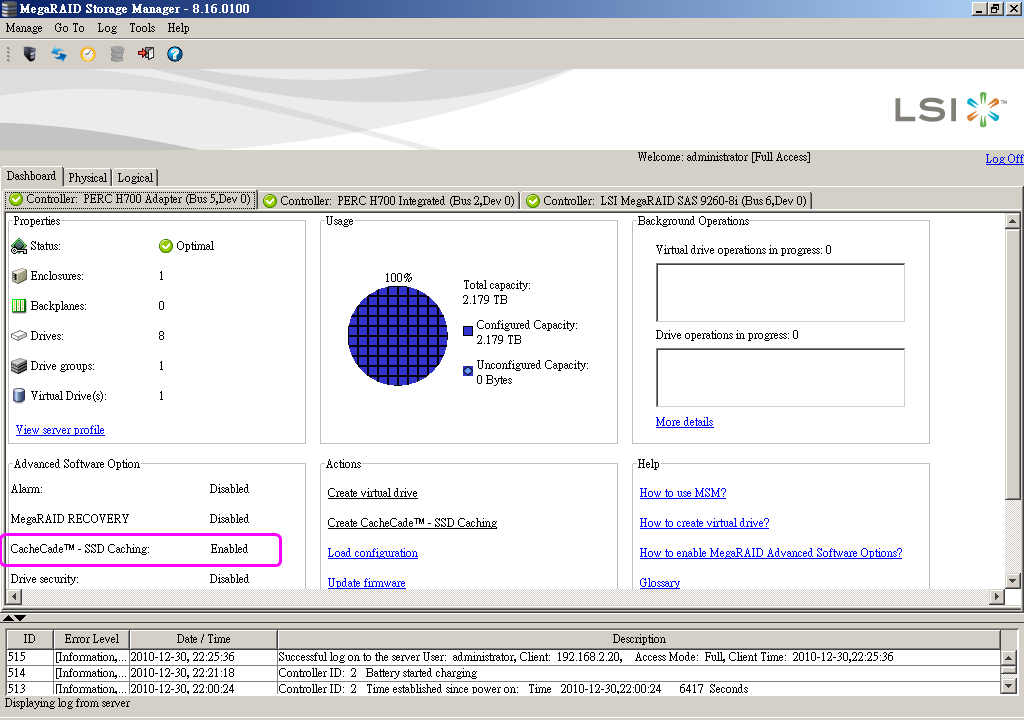The width and height of the screenshot is (1024, 720).
Task: Click the dashboard scroll down arrow
Action: pyautogui.click(x=1012, y=580)
